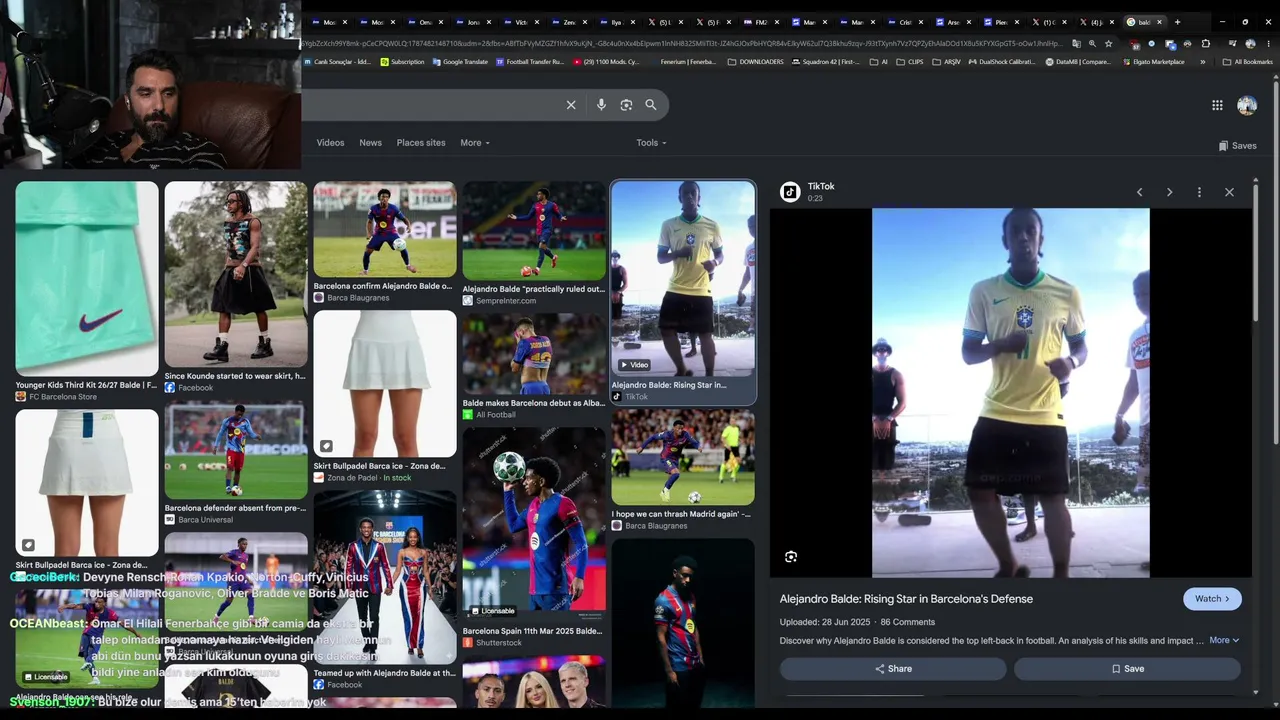Open the DualShock Calibrati... bookmark
1280x720 pixels.
pyautogui.click(x=1002, y=62)
